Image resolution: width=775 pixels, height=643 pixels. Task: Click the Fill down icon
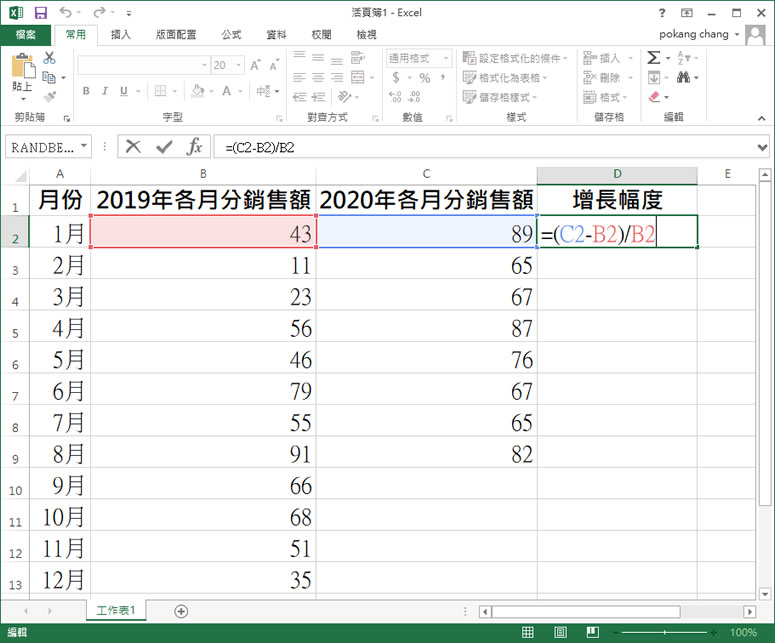pos(653,78)
